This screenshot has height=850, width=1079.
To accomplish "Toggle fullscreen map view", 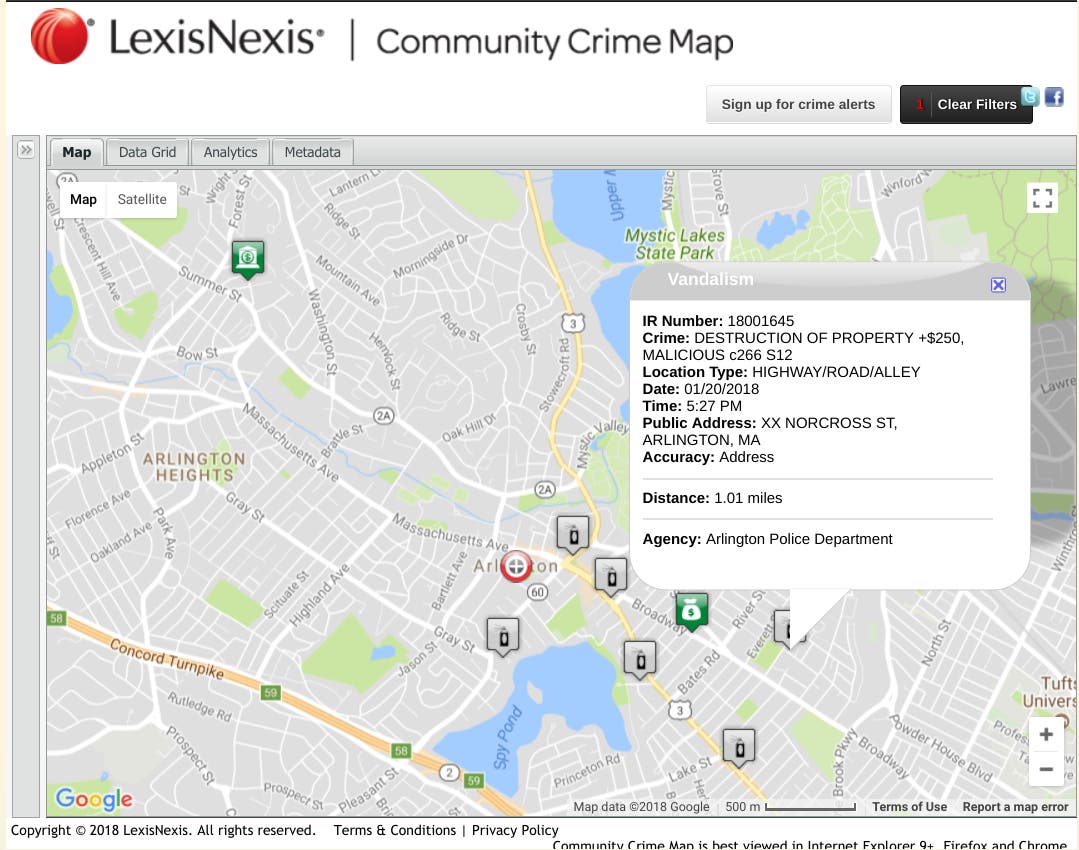I will [x=1042, y=198].
